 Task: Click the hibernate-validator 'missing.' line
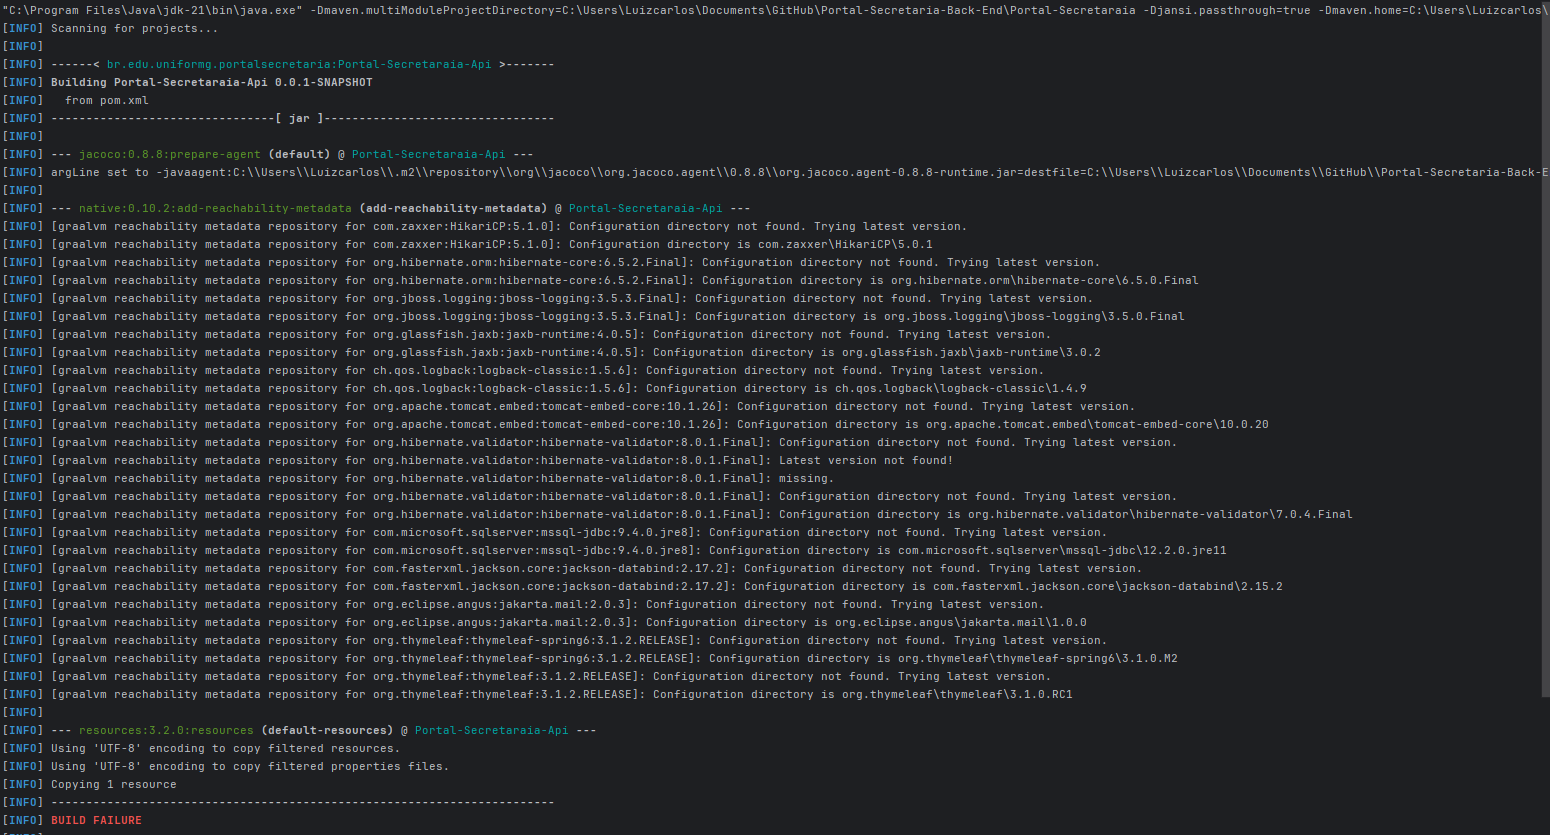coord(418,478)
